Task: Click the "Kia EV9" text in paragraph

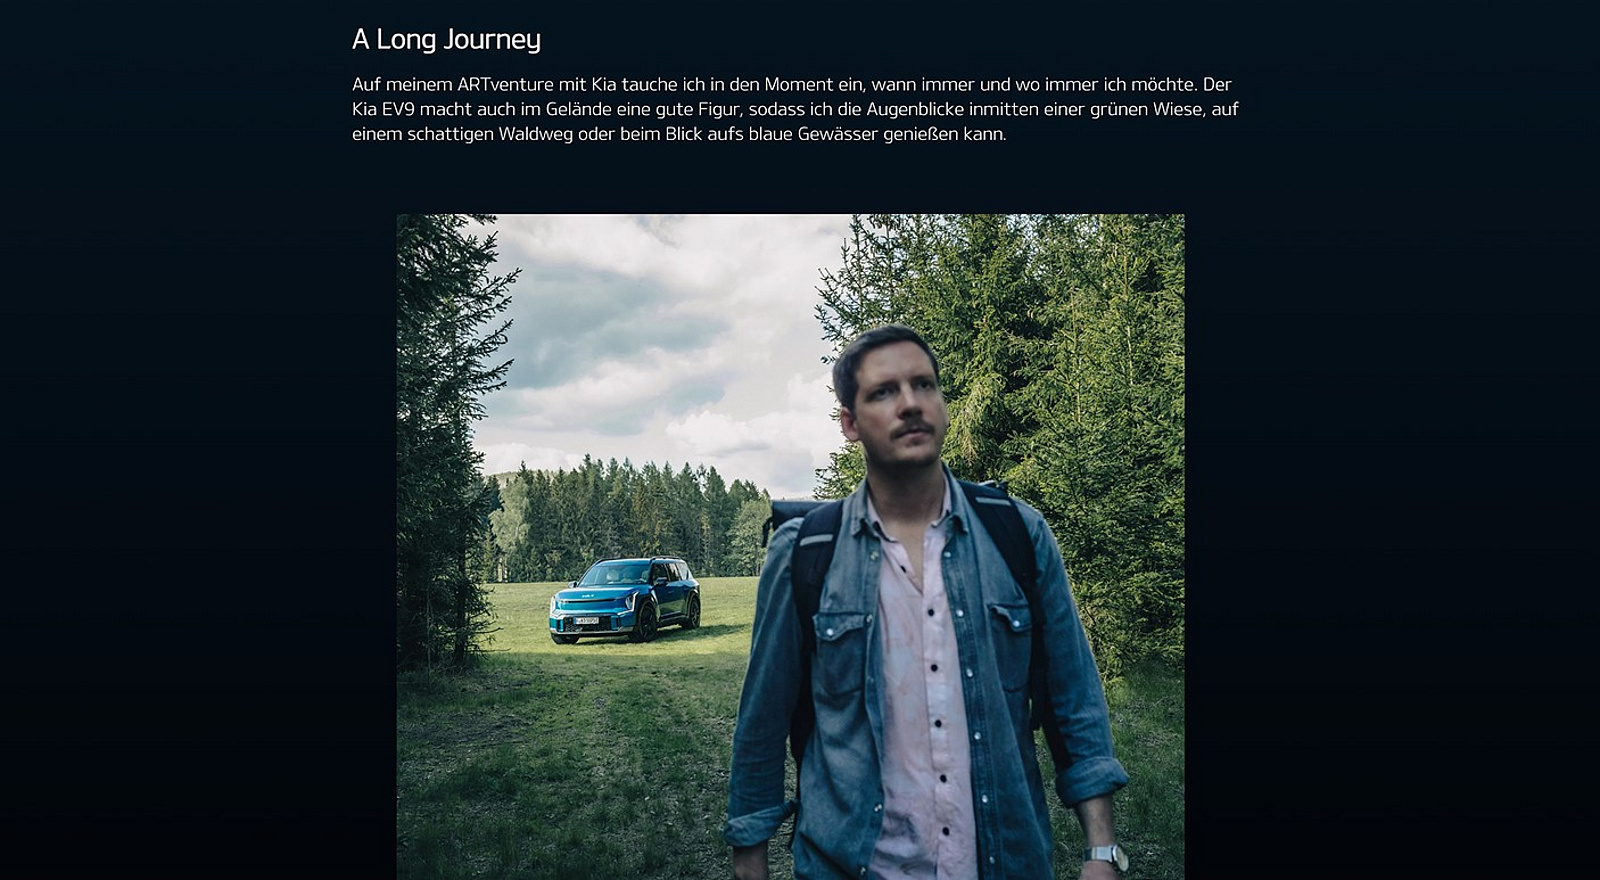Action: point(383,109)
